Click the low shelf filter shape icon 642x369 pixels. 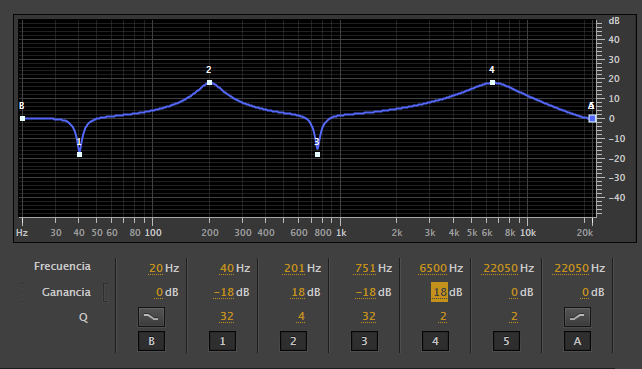tap(151, 317)
